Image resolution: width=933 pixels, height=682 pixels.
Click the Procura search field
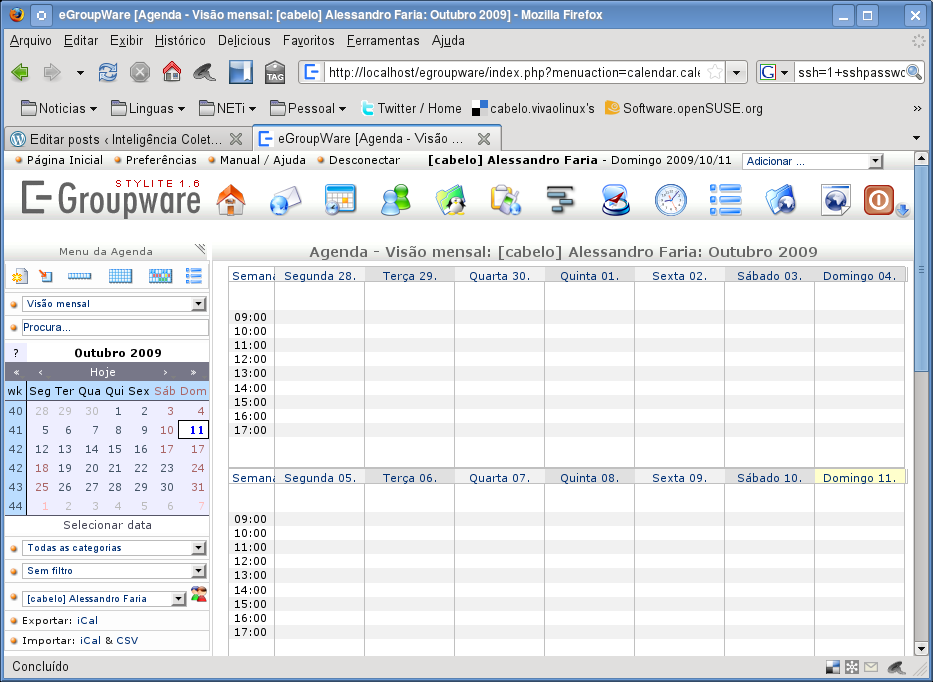pyautogui.click(x=115, y=327)
